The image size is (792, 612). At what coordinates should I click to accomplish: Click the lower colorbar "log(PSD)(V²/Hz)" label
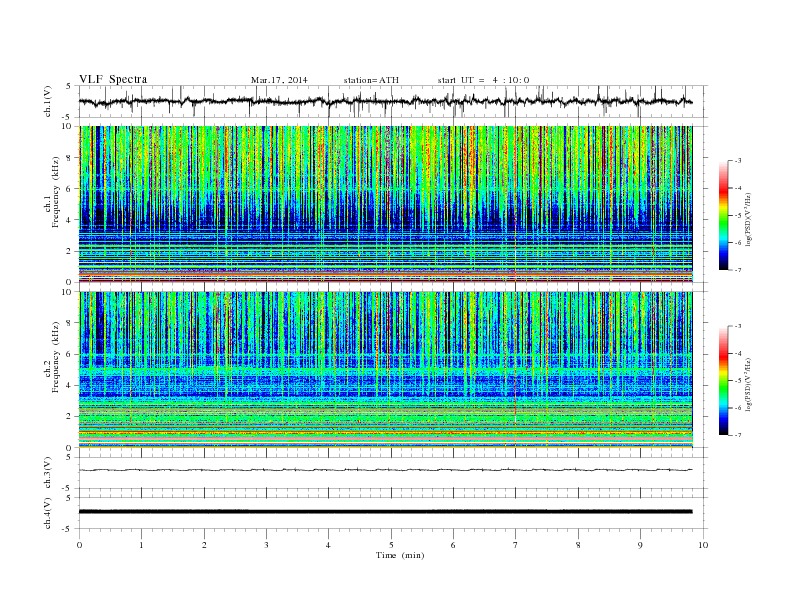[x=748, y=385]
